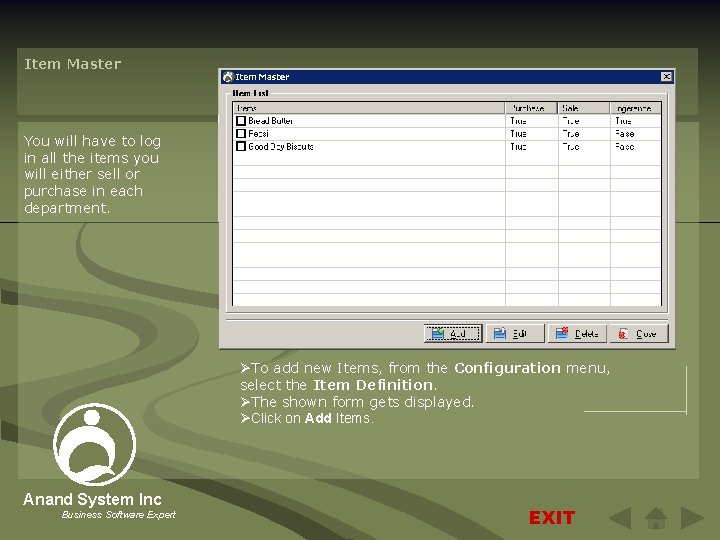Click the Item Master title bar icon
The width and height of the screenshot is (720, 540).
[x=228, y=77]
